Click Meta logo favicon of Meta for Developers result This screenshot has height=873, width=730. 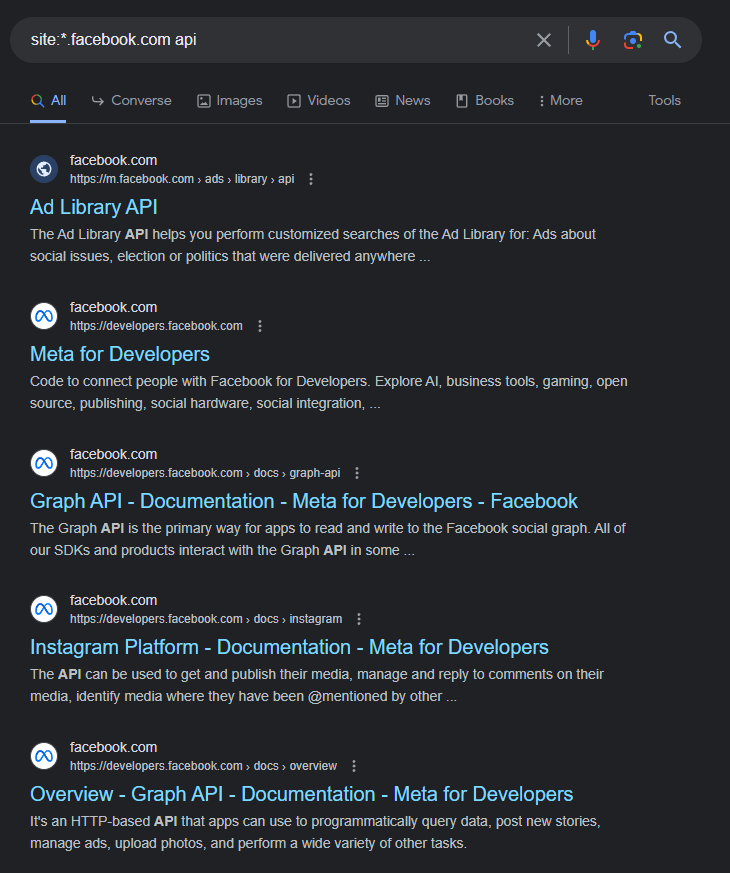(44, 316)
